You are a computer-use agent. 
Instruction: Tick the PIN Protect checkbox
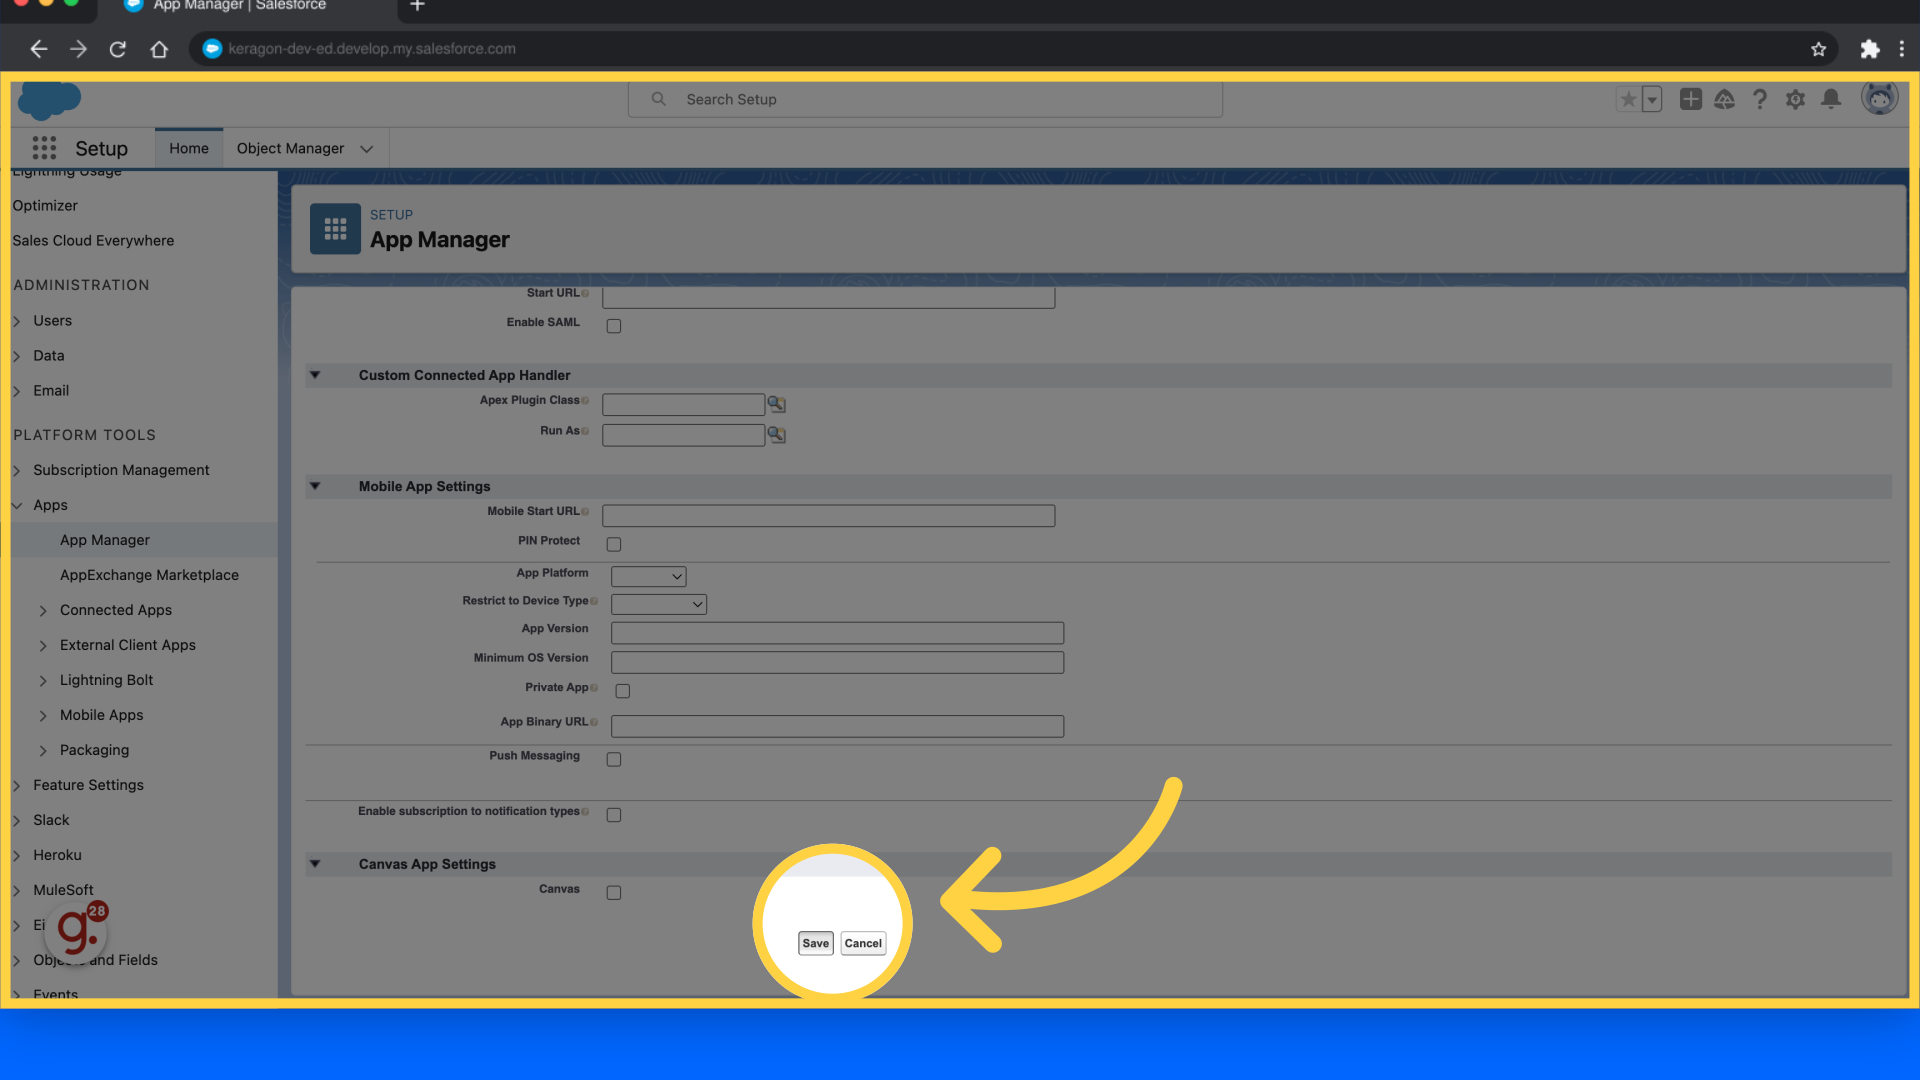coord(614,545)
